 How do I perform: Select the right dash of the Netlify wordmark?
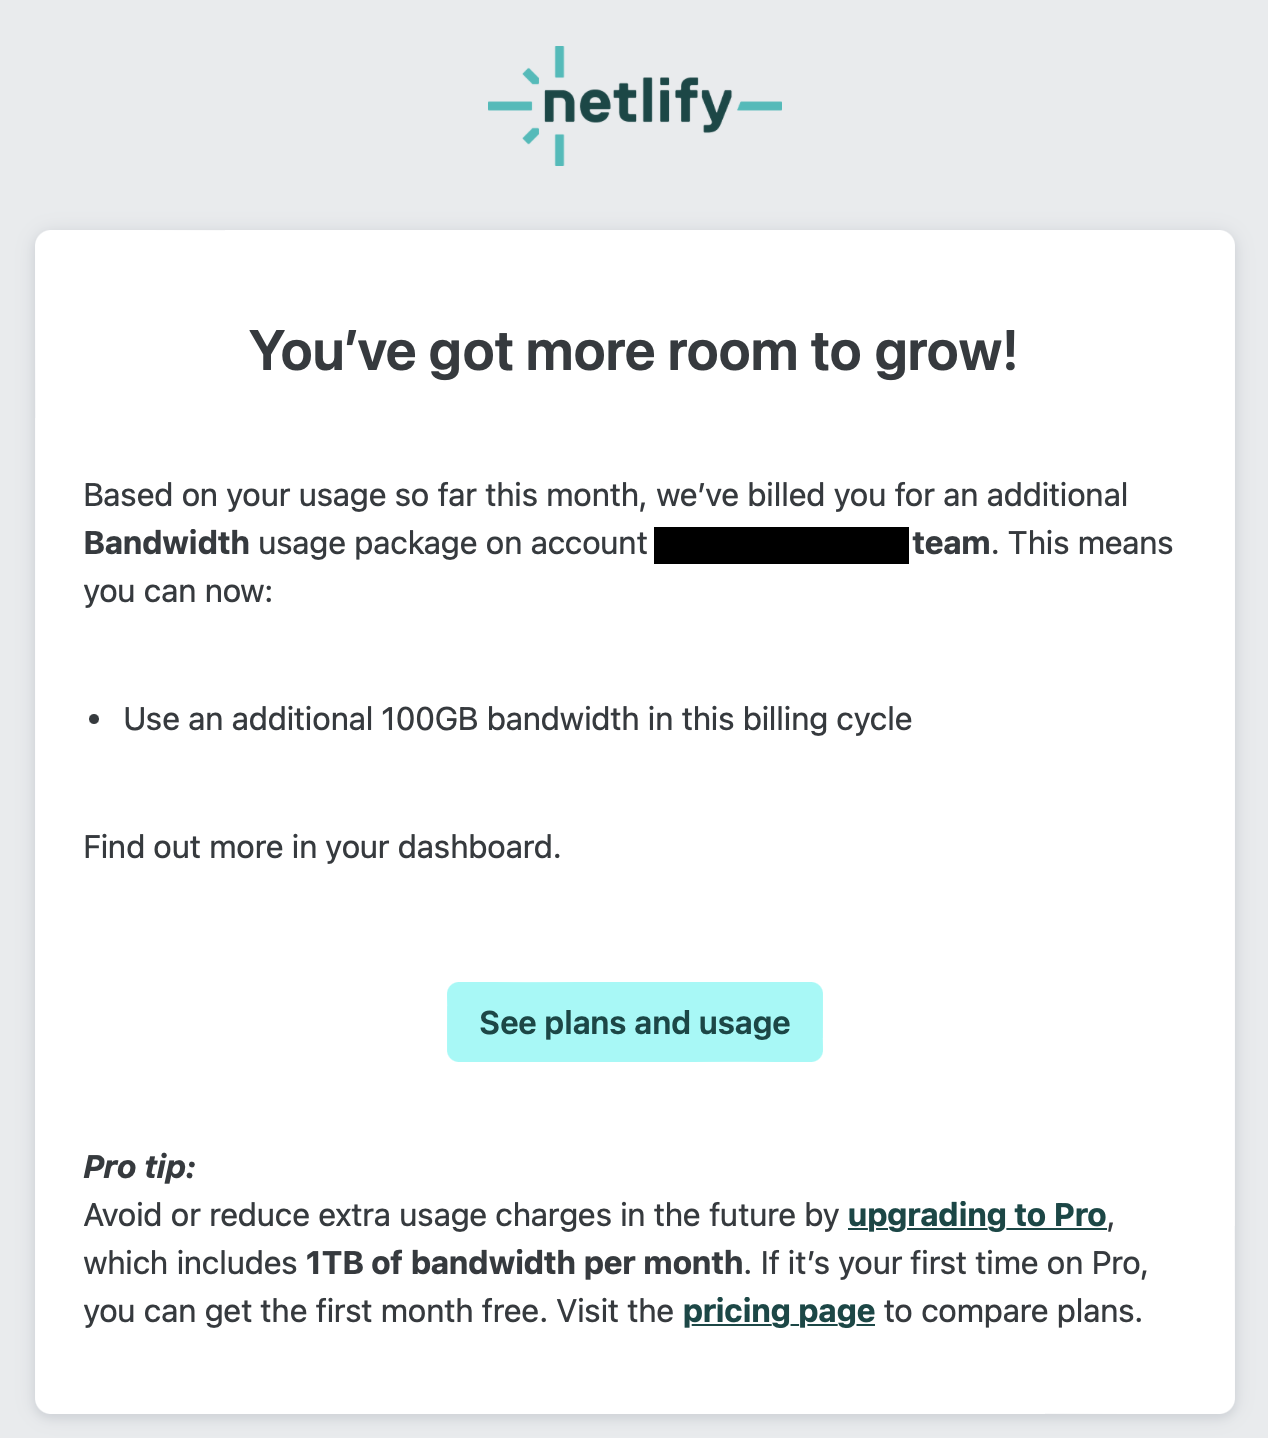pyautogui.click(x=759, y=103)
